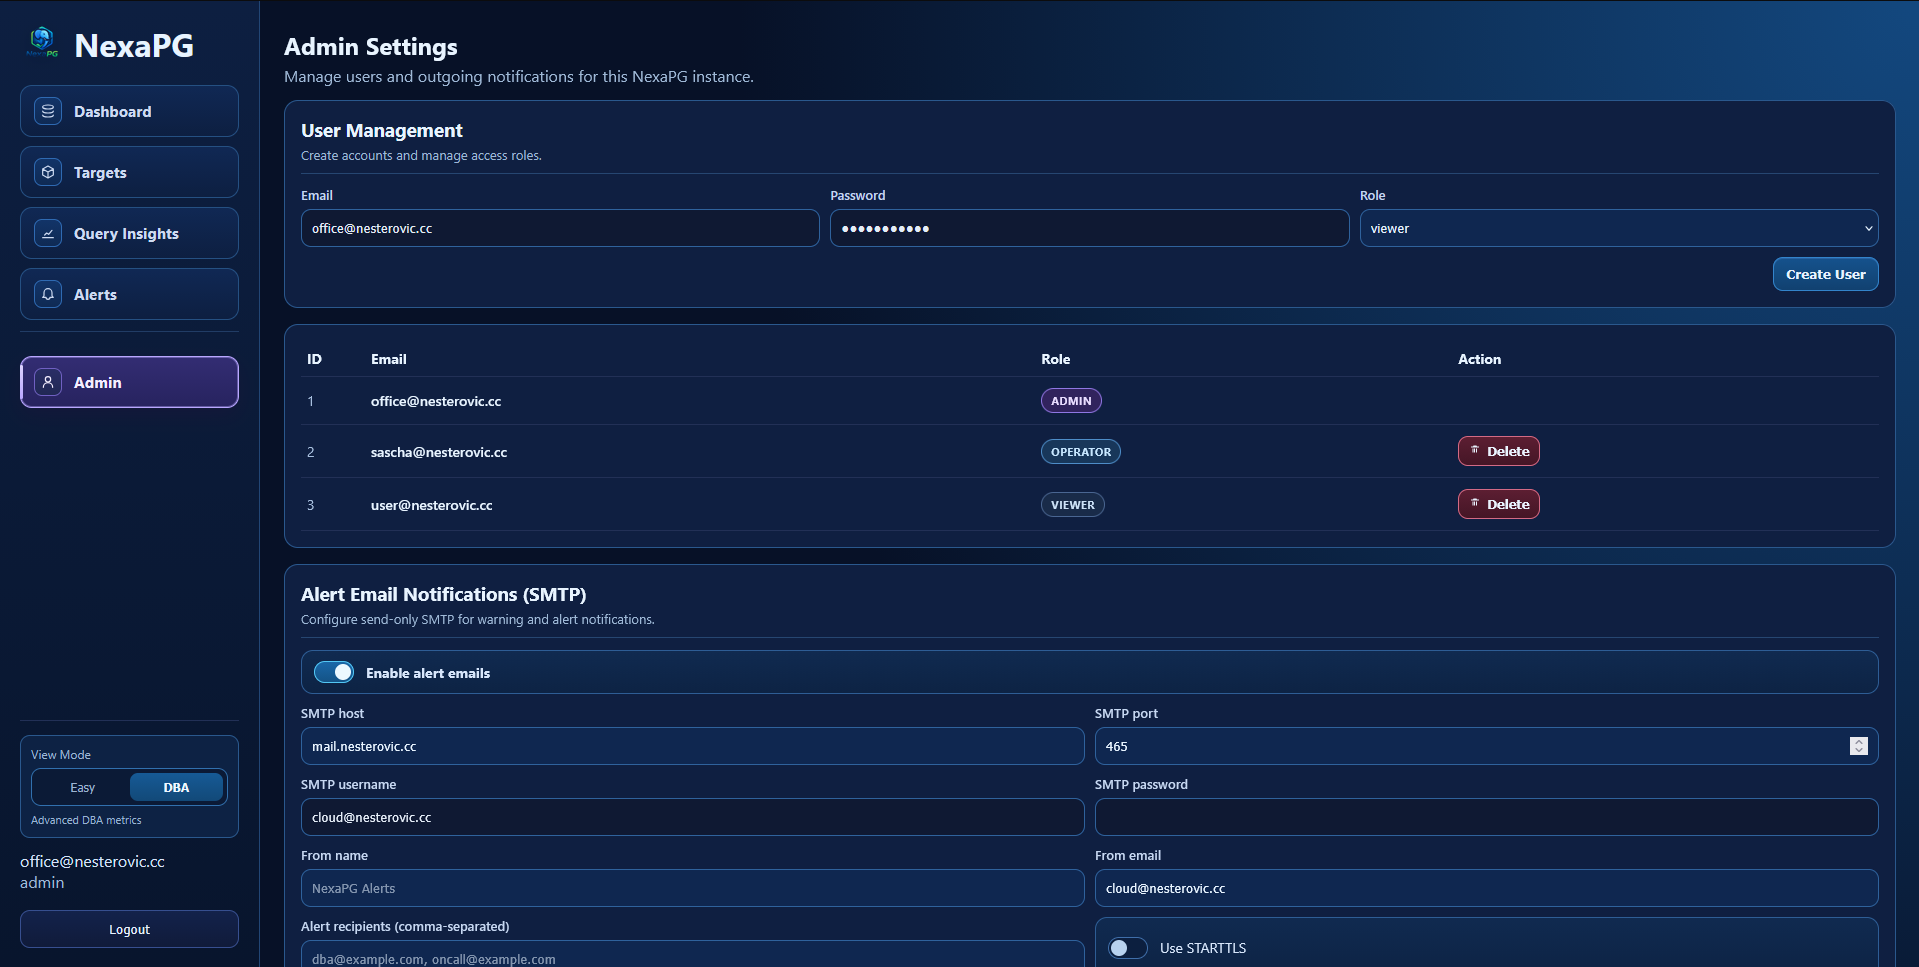Enable the Use STARTTLS toggle
1919x967 pixels.
point(1127,947)
